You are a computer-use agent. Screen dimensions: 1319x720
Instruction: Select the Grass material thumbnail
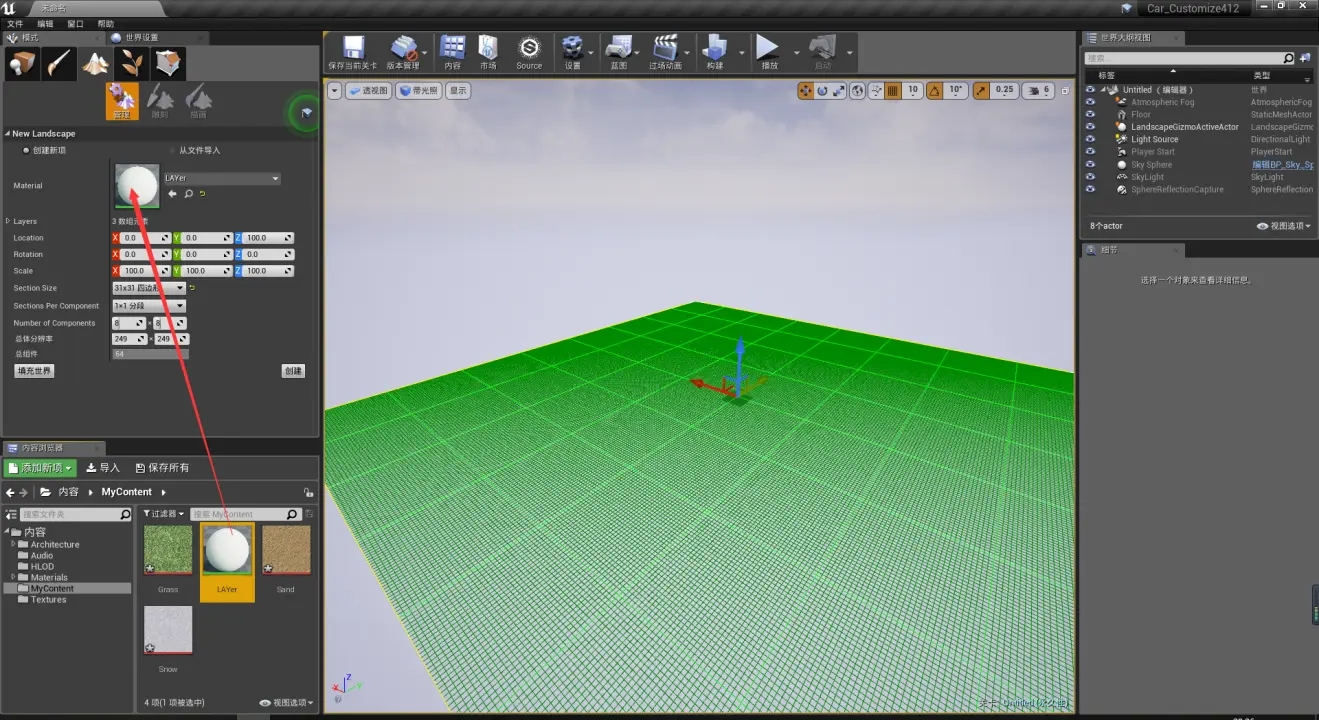click(x=168, y=551)
